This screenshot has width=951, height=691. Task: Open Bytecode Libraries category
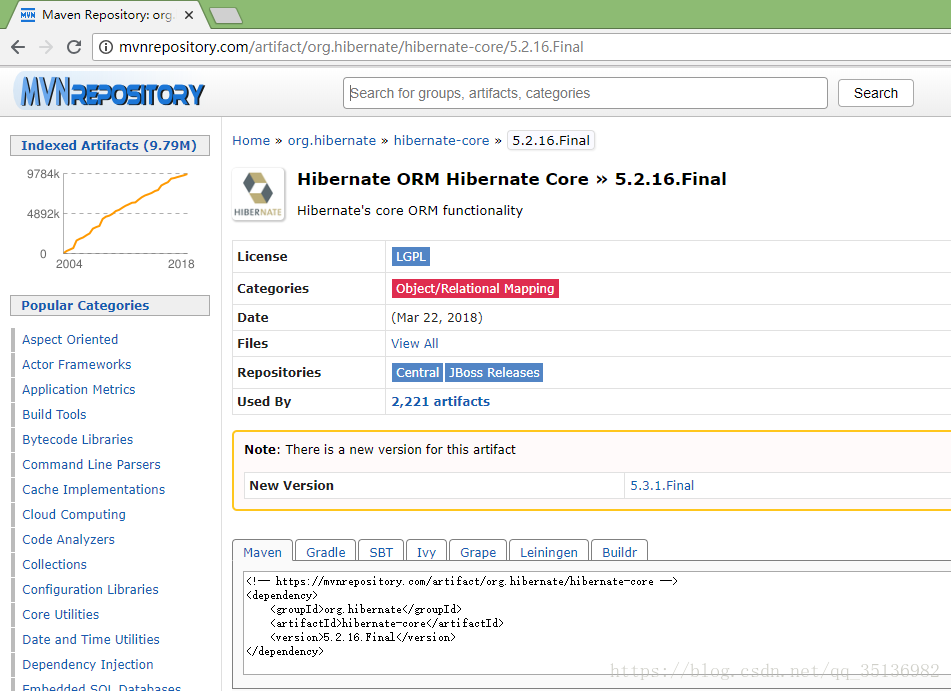78,439
